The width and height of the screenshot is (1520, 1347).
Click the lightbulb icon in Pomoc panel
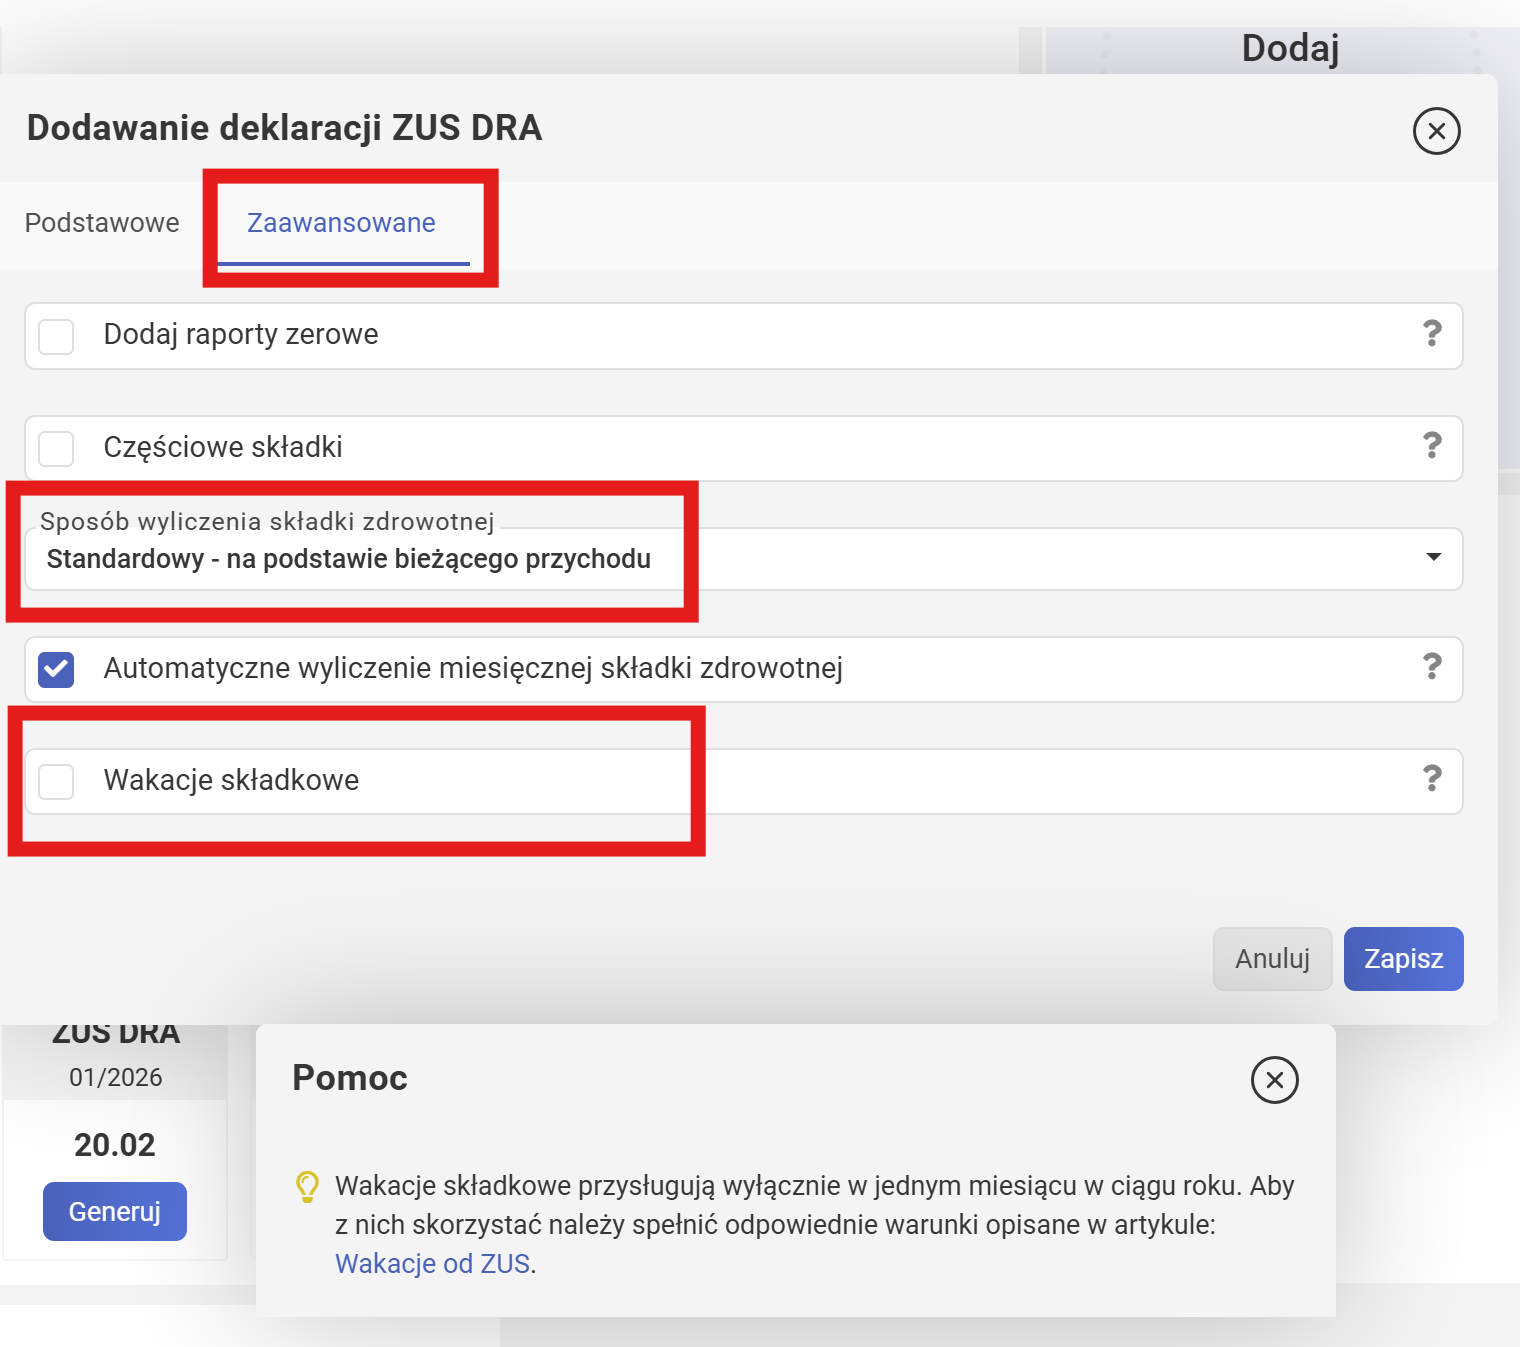(x=307, y=1187)
